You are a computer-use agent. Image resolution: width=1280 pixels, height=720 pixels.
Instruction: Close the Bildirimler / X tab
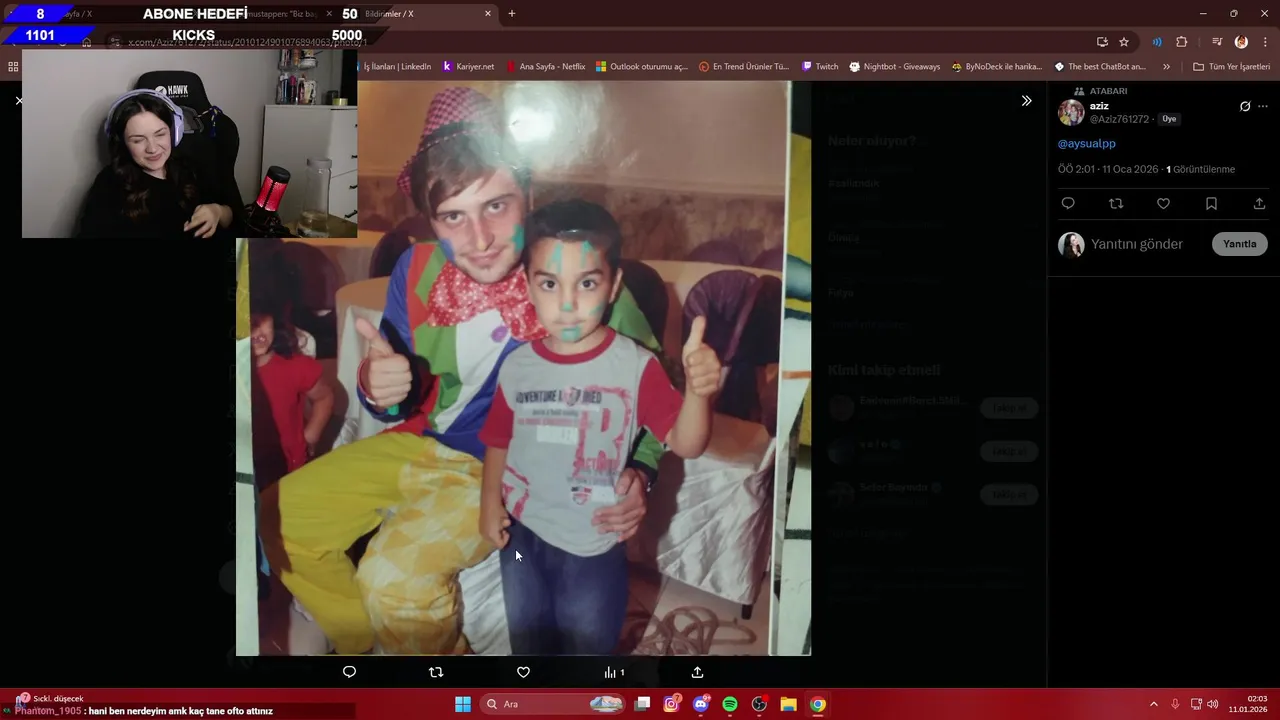coord(488,14)
